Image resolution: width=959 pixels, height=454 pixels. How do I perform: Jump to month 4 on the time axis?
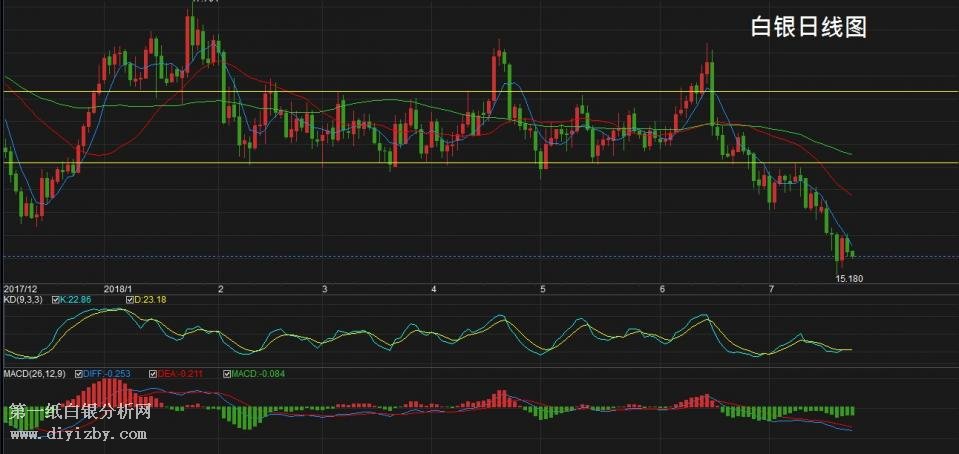coord(434,288)
